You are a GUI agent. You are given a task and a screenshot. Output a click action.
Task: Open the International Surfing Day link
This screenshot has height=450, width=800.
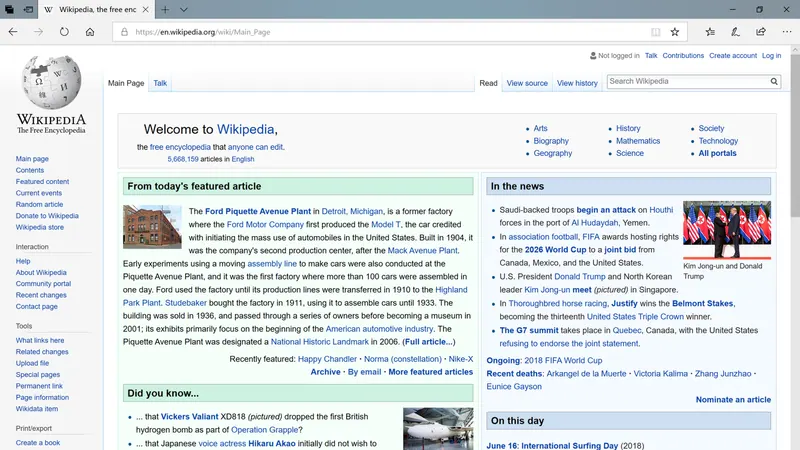coord(569,446)
